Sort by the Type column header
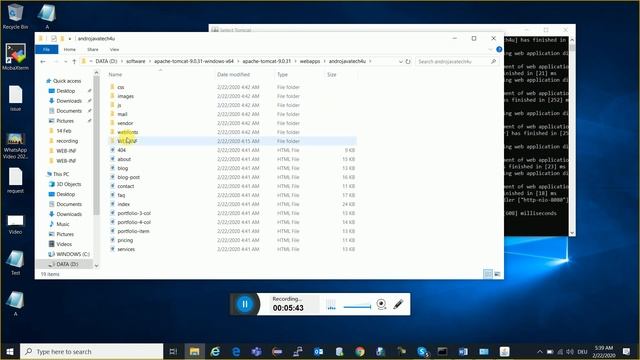 coord(282,75)
